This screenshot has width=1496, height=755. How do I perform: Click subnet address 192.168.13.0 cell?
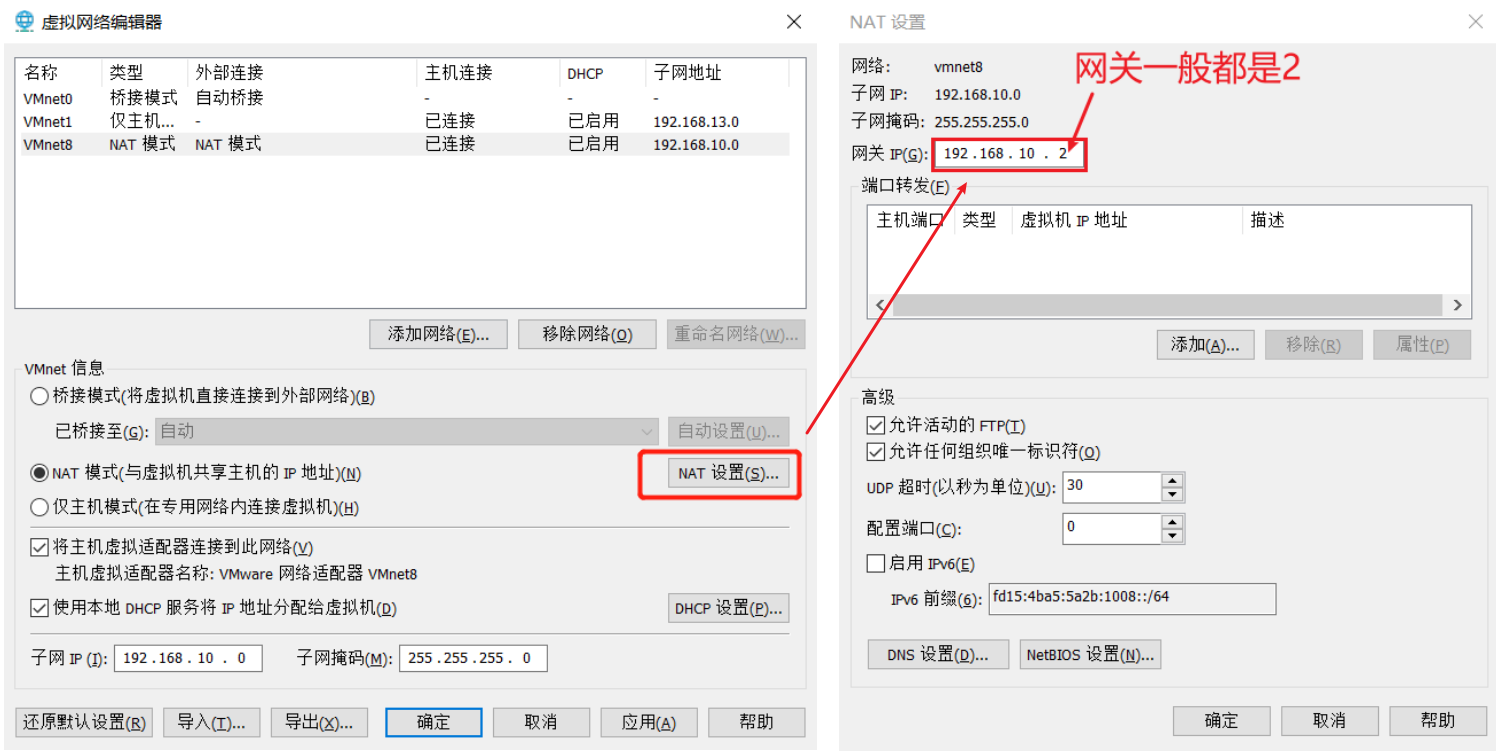(x=696, y=122)
